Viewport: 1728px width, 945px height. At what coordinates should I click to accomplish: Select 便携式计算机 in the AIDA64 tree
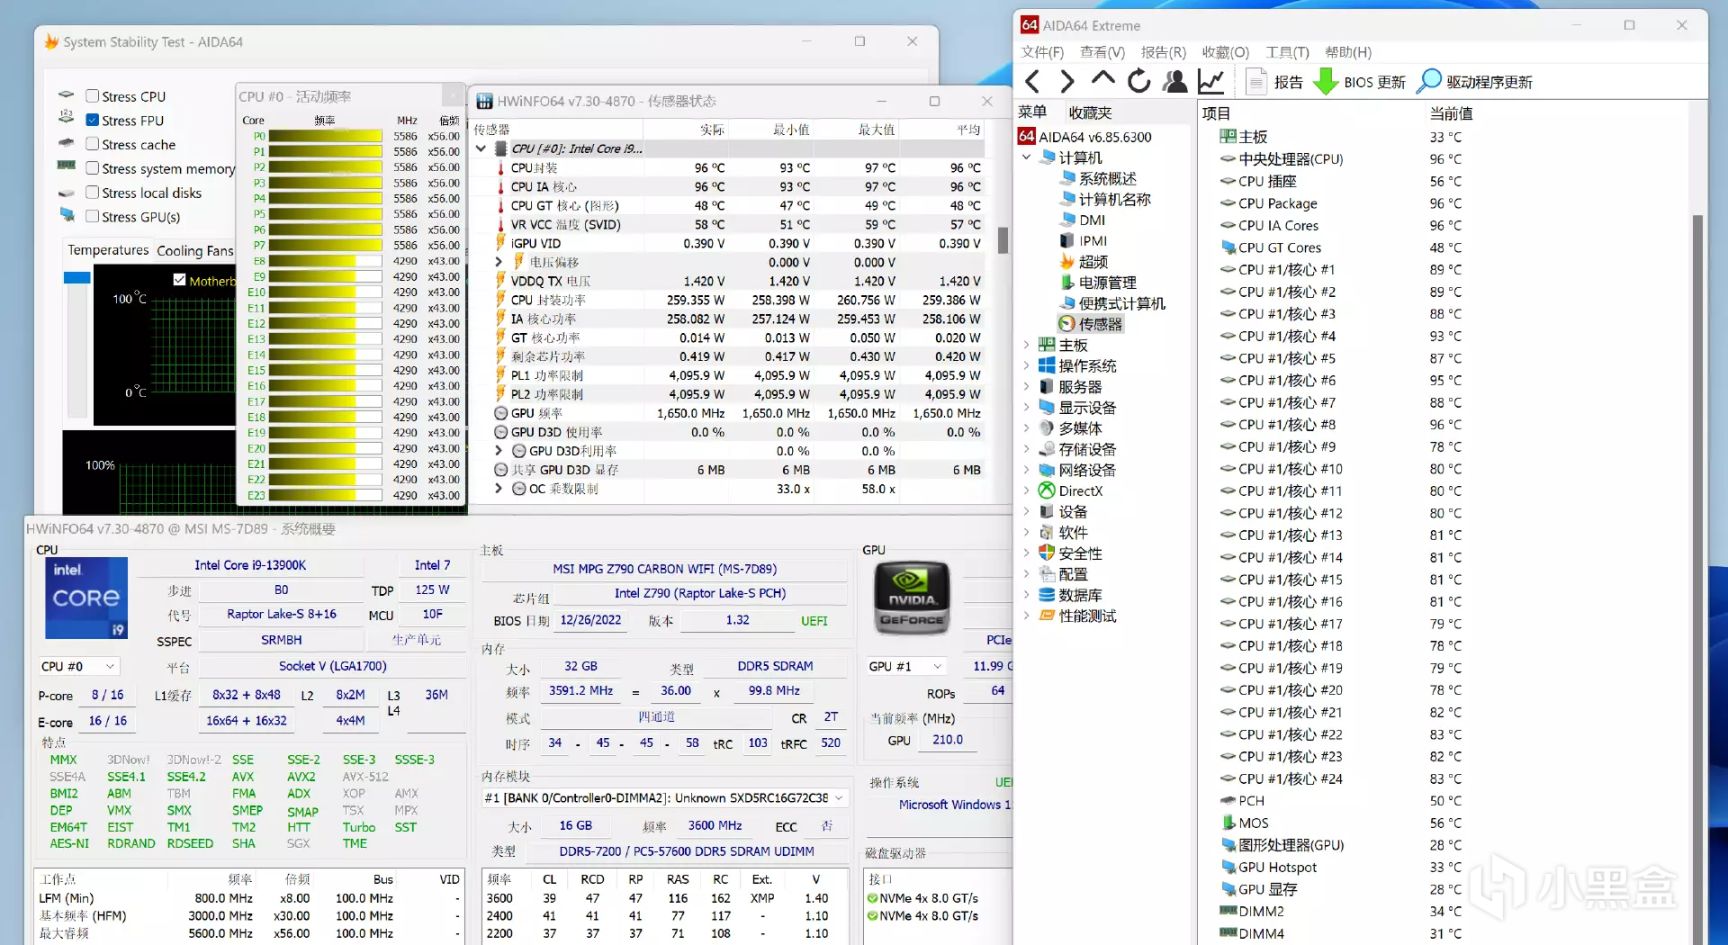[x=1122, y=304]
